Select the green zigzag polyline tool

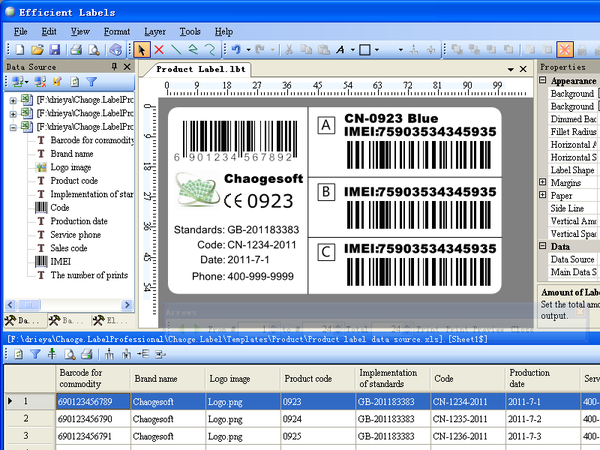click(x=193, y=50)
